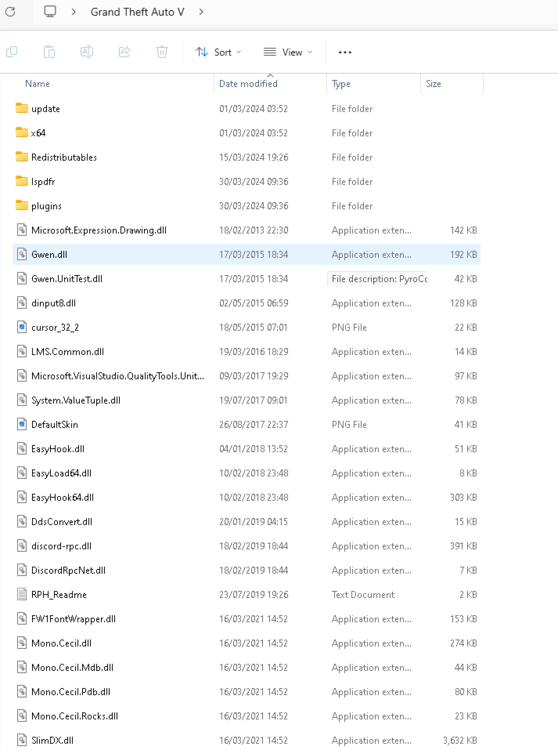Click the EasyHook.dll file icon
The width and height of the screenshot is (558, 750).
pyautogui.click(x=22, y=449)
